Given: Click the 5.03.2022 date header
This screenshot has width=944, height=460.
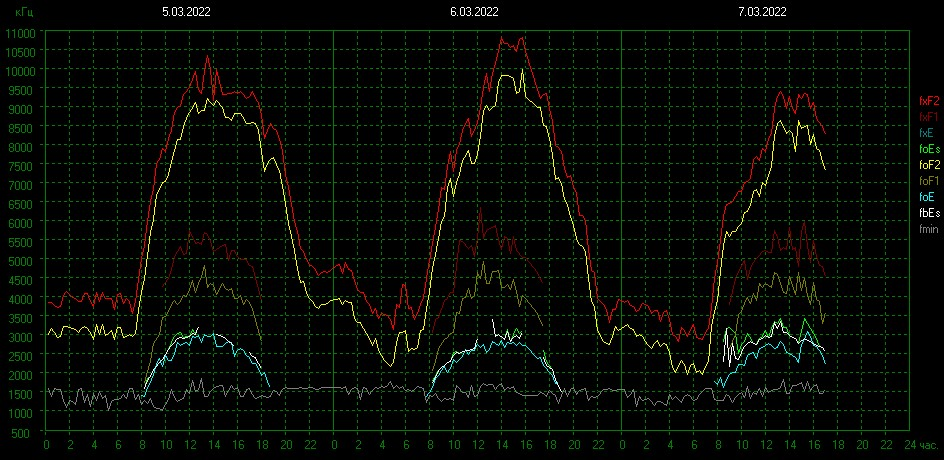Looking at the screenshot, I should click(187, 12).
